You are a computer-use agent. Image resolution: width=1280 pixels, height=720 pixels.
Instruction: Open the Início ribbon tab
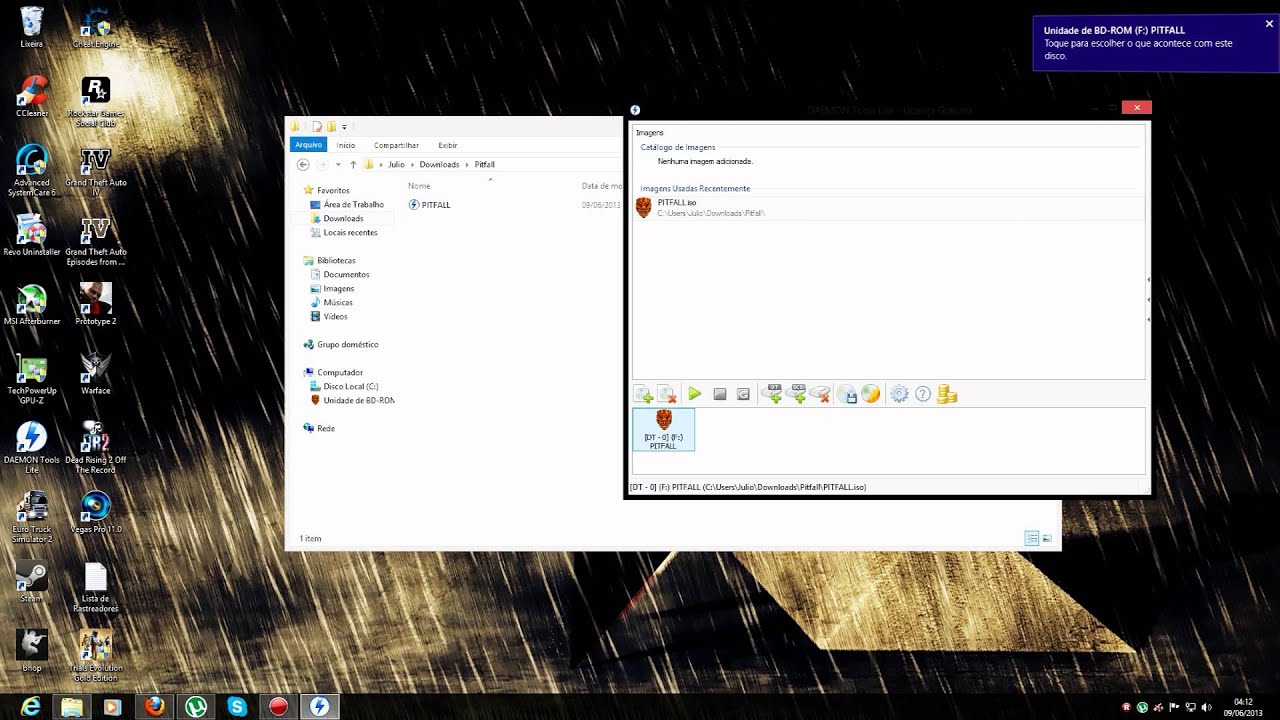346,145
